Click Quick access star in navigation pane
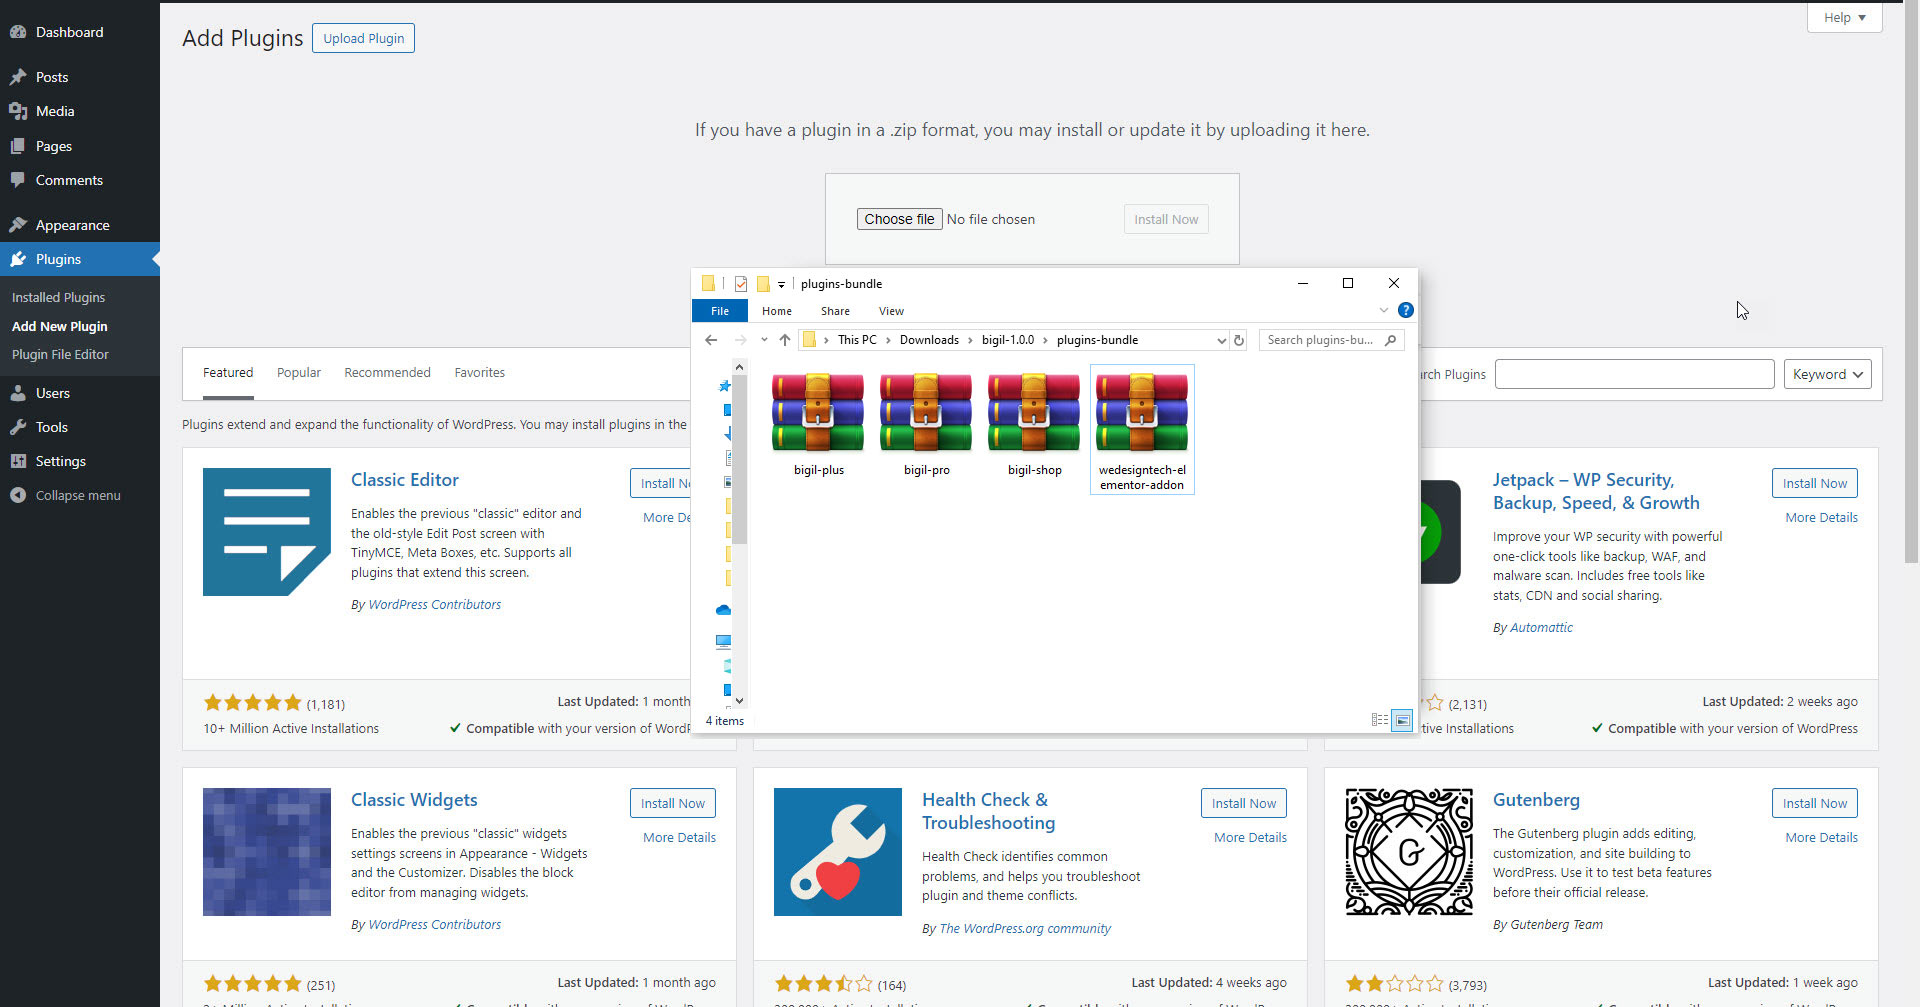The width and height of the screenshot is (1920, 1007). click(724, 386)
